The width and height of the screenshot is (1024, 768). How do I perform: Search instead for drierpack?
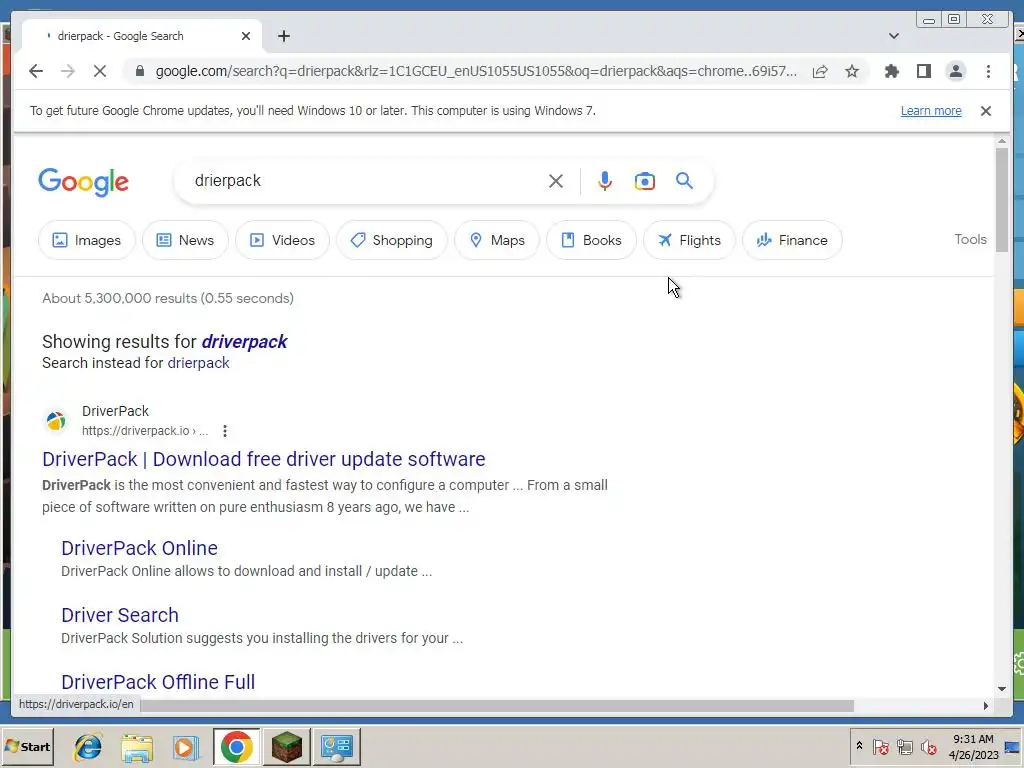[199, 363]
